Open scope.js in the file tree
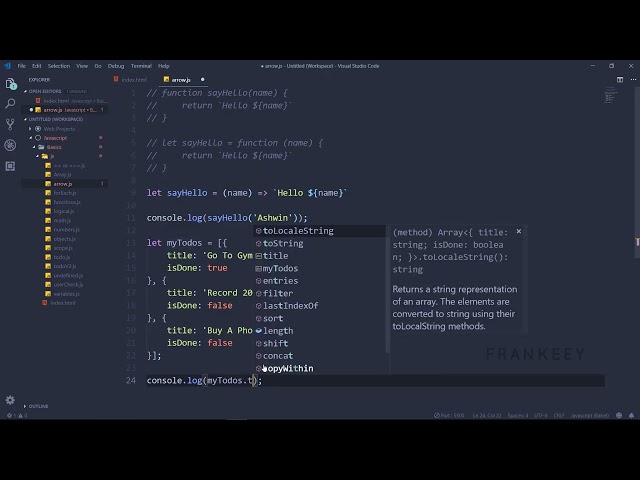Image resolution: width=640 pixels, height=480 pixels. click(x=63, y=248)
